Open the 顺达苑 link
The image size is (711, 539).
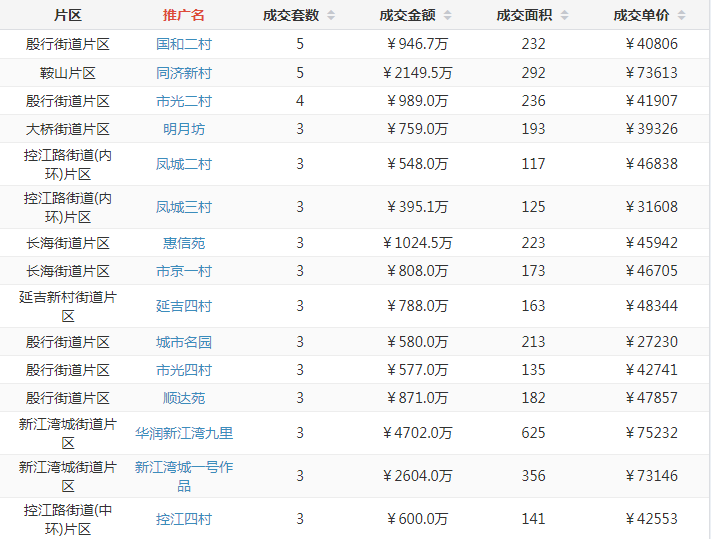point(184,398)
